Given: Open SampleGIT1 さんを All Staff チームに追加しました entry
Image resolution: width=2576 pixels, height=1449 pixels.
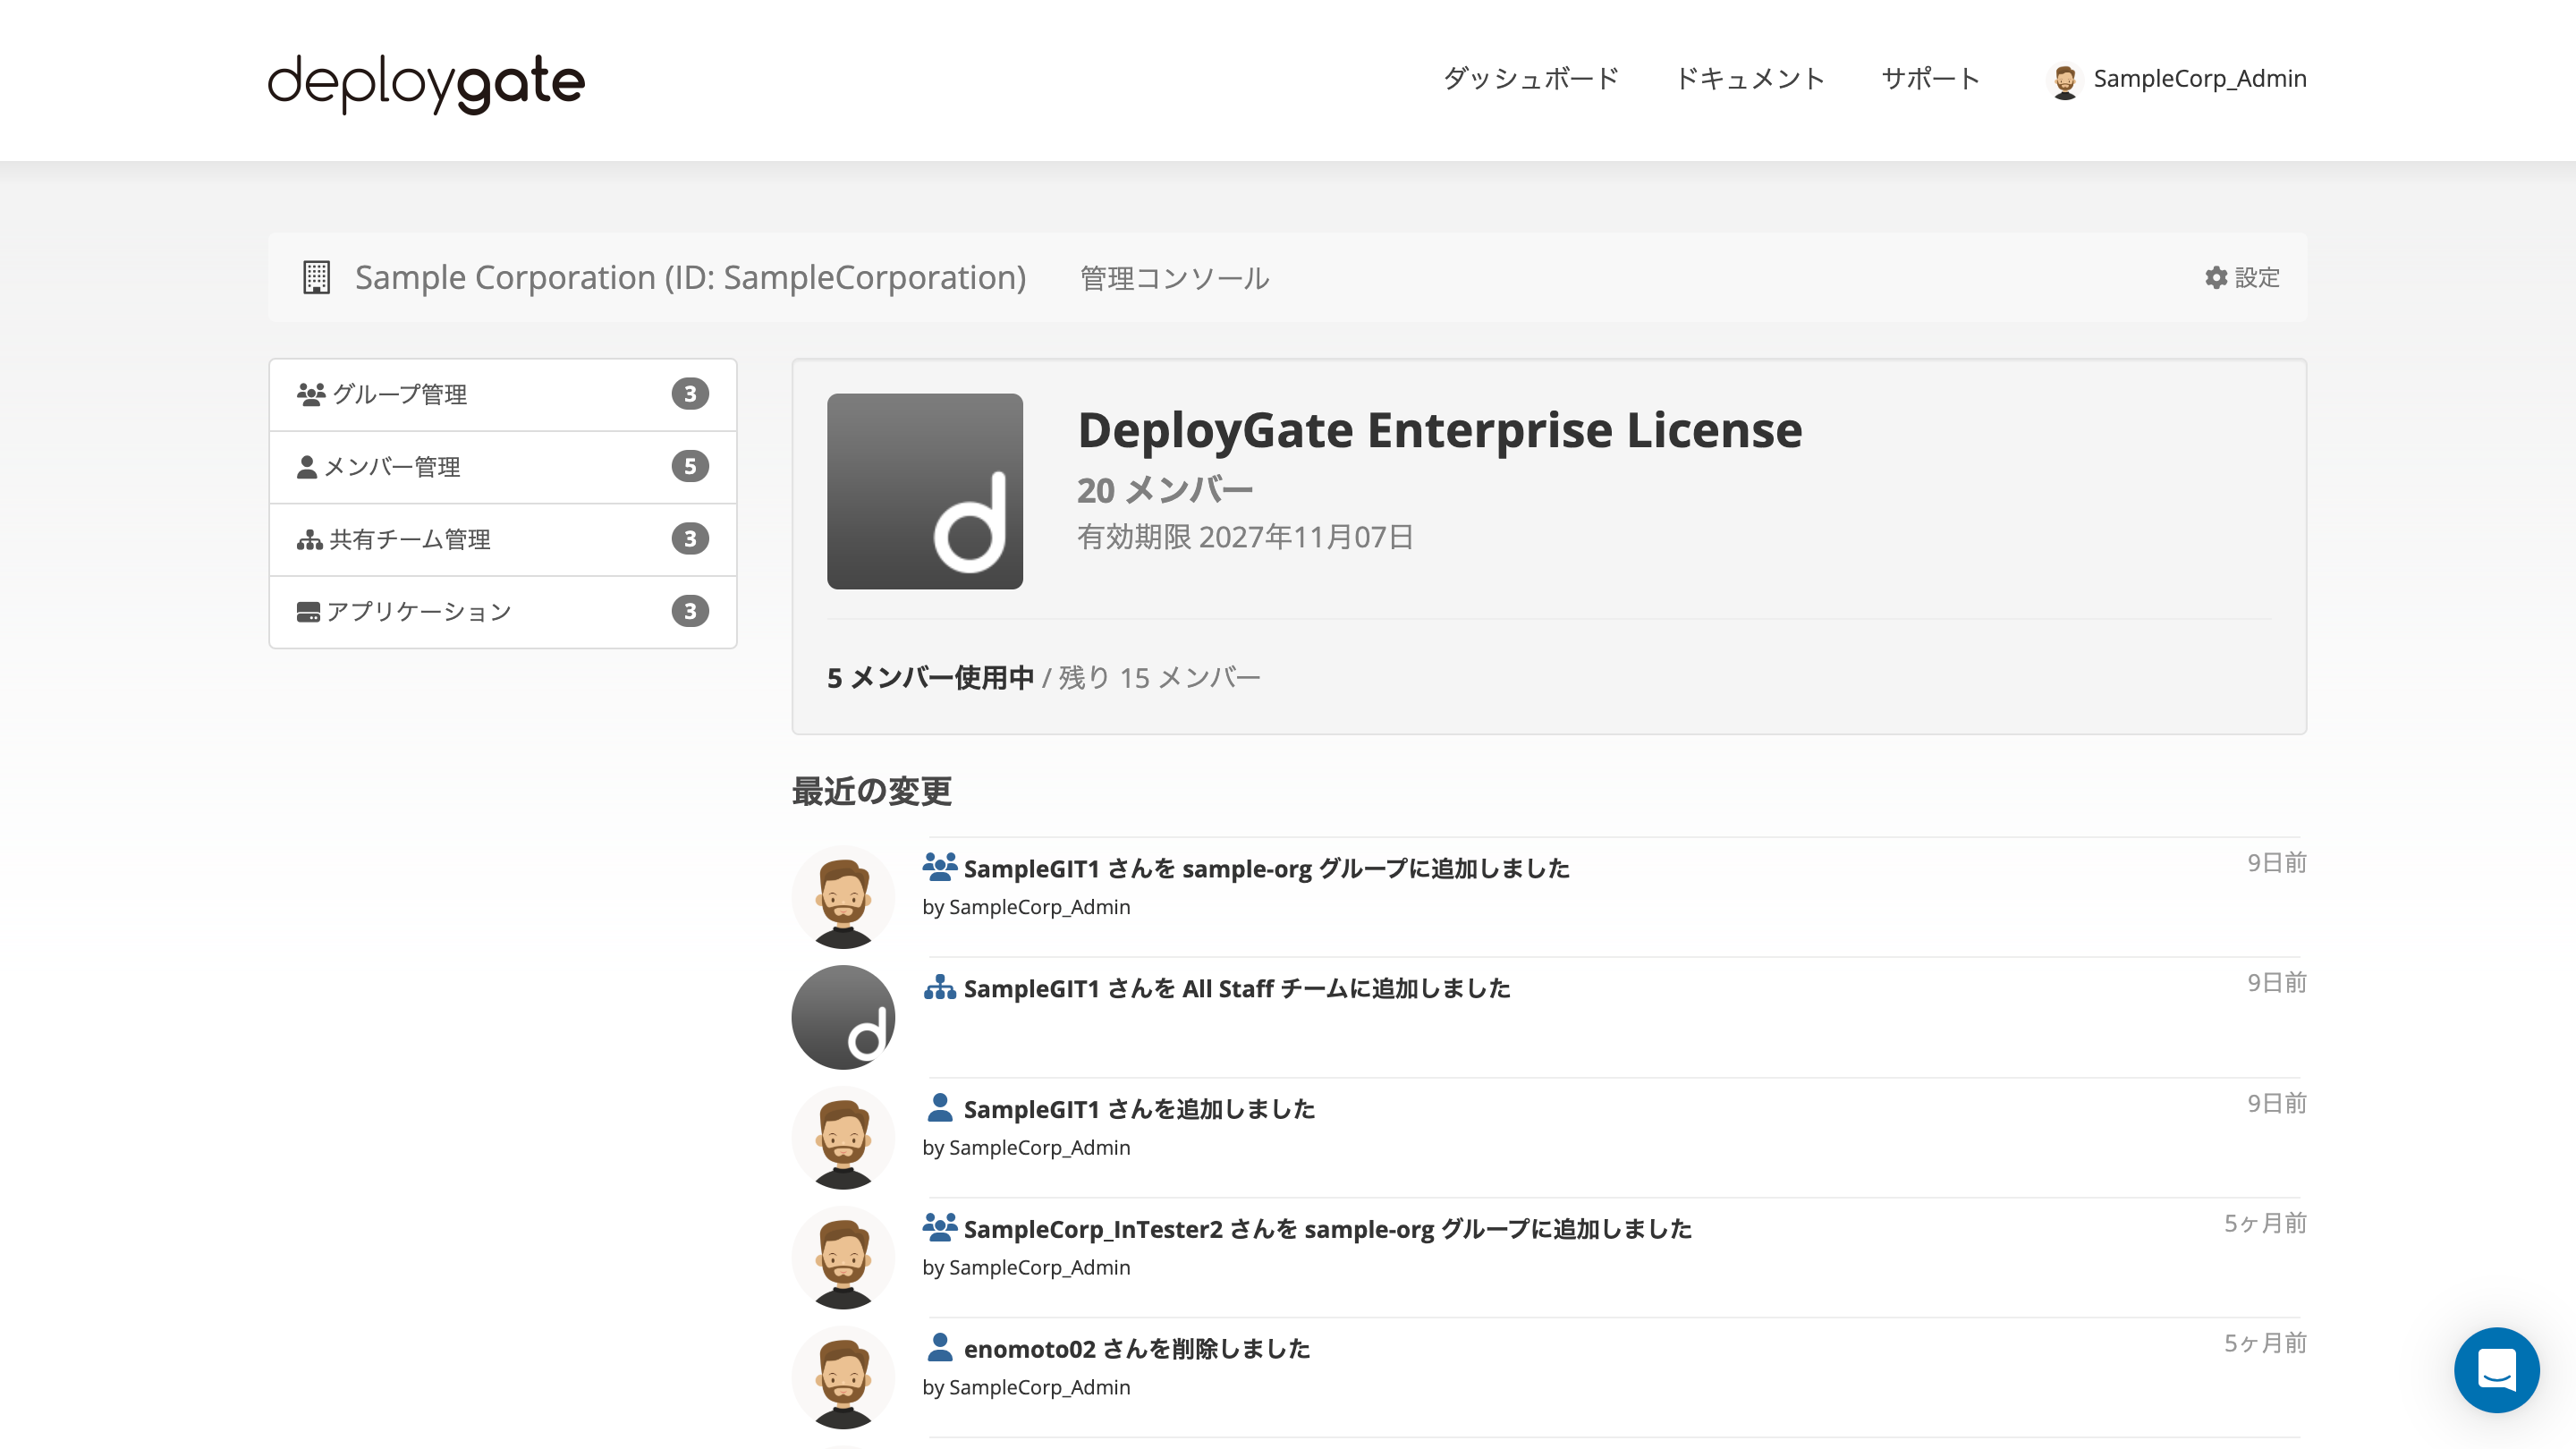Looking at the screenshot, I should tap(1237, 988).
